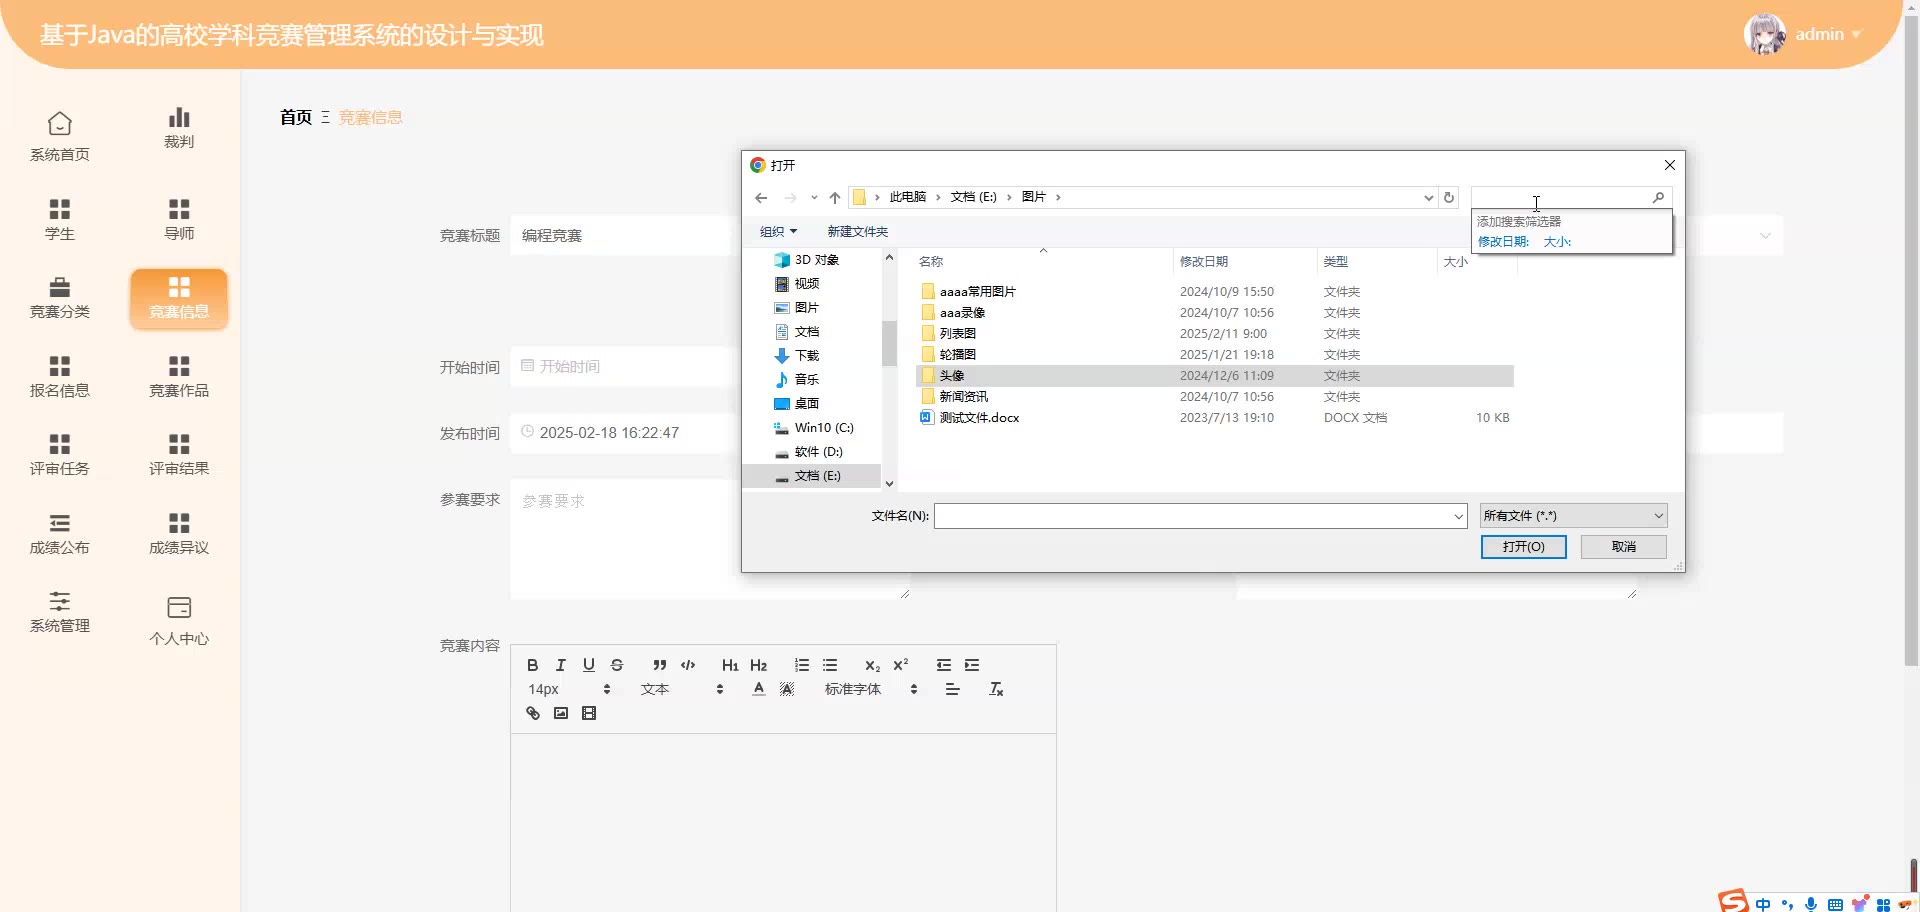Click the 首页 breadcrumb link

[296, 117]
